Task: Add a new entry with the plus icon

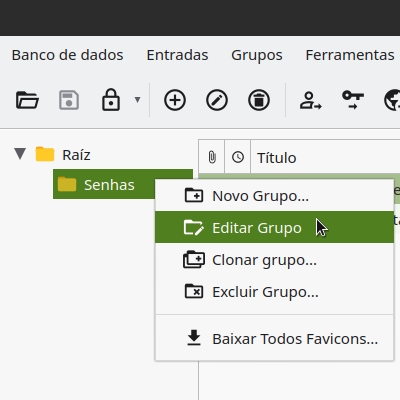Action: (175, 100)
